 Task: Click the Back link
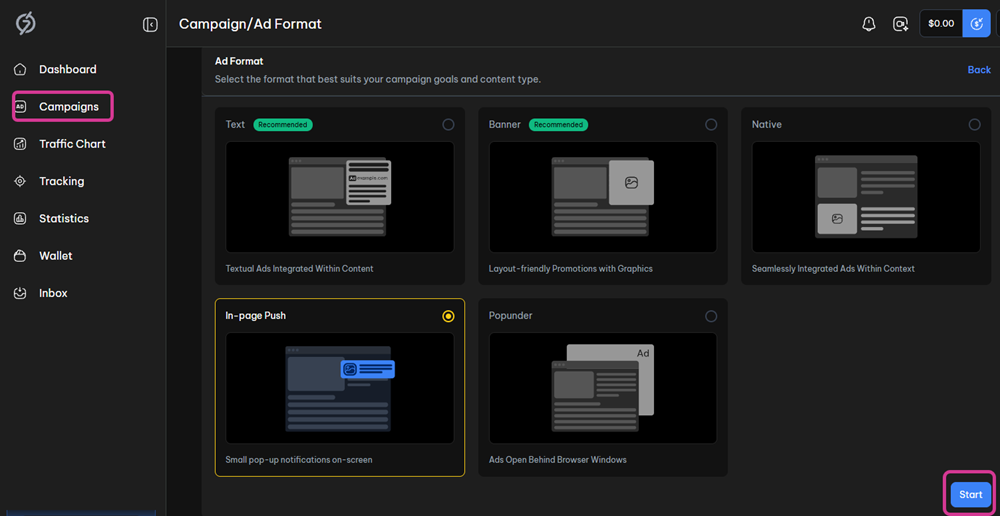coord(979,70)
